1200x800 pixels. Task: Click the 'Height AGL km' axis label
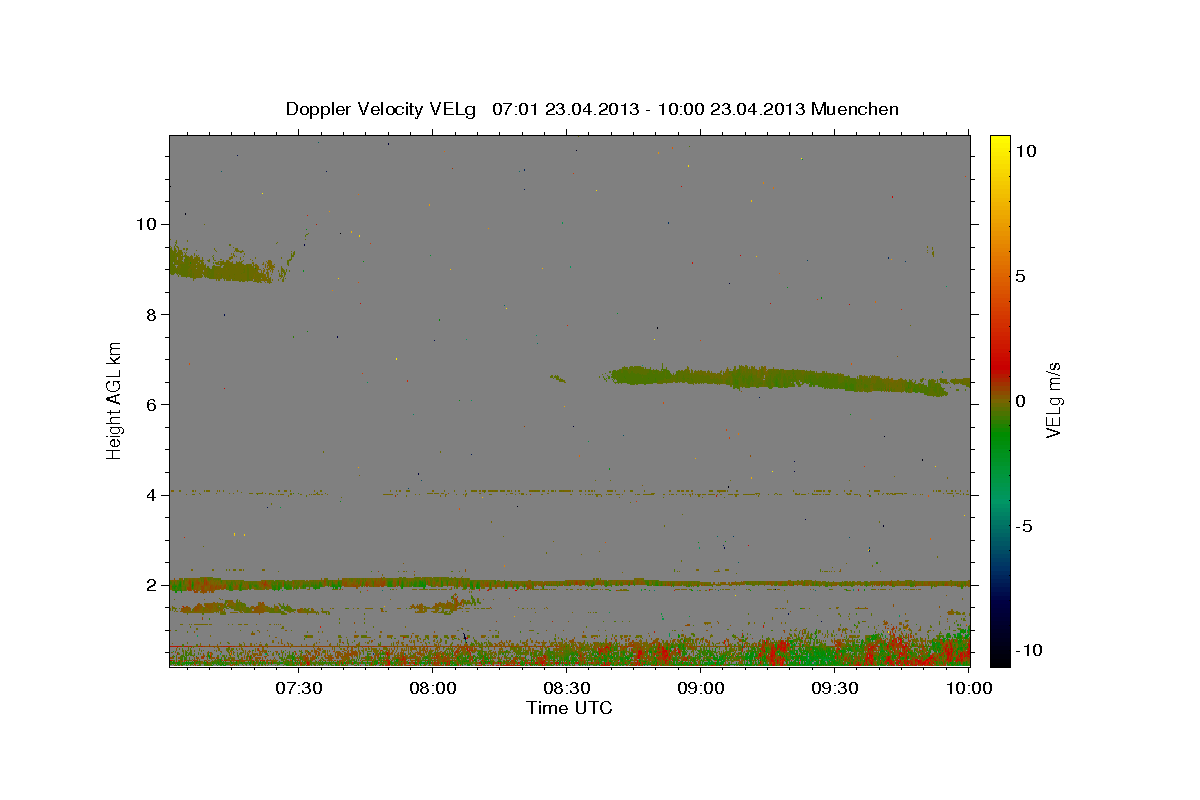[115, 399]
